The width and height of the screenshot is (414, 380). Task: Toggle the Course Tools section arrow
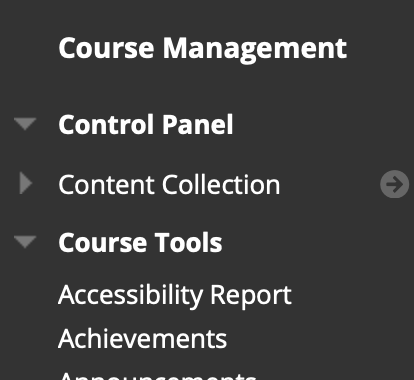(25, 242)
